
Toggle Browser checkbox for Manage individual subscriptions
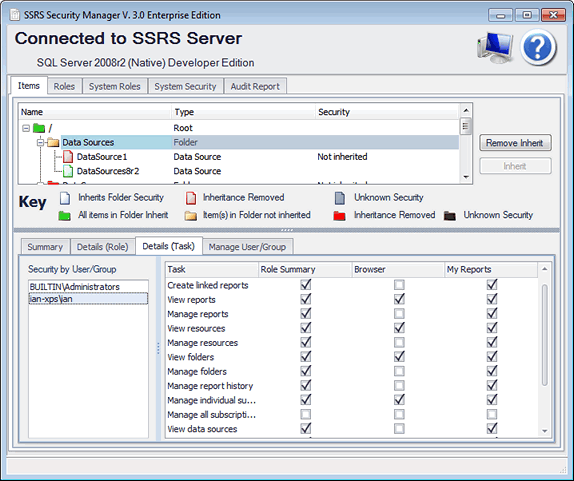399,400
